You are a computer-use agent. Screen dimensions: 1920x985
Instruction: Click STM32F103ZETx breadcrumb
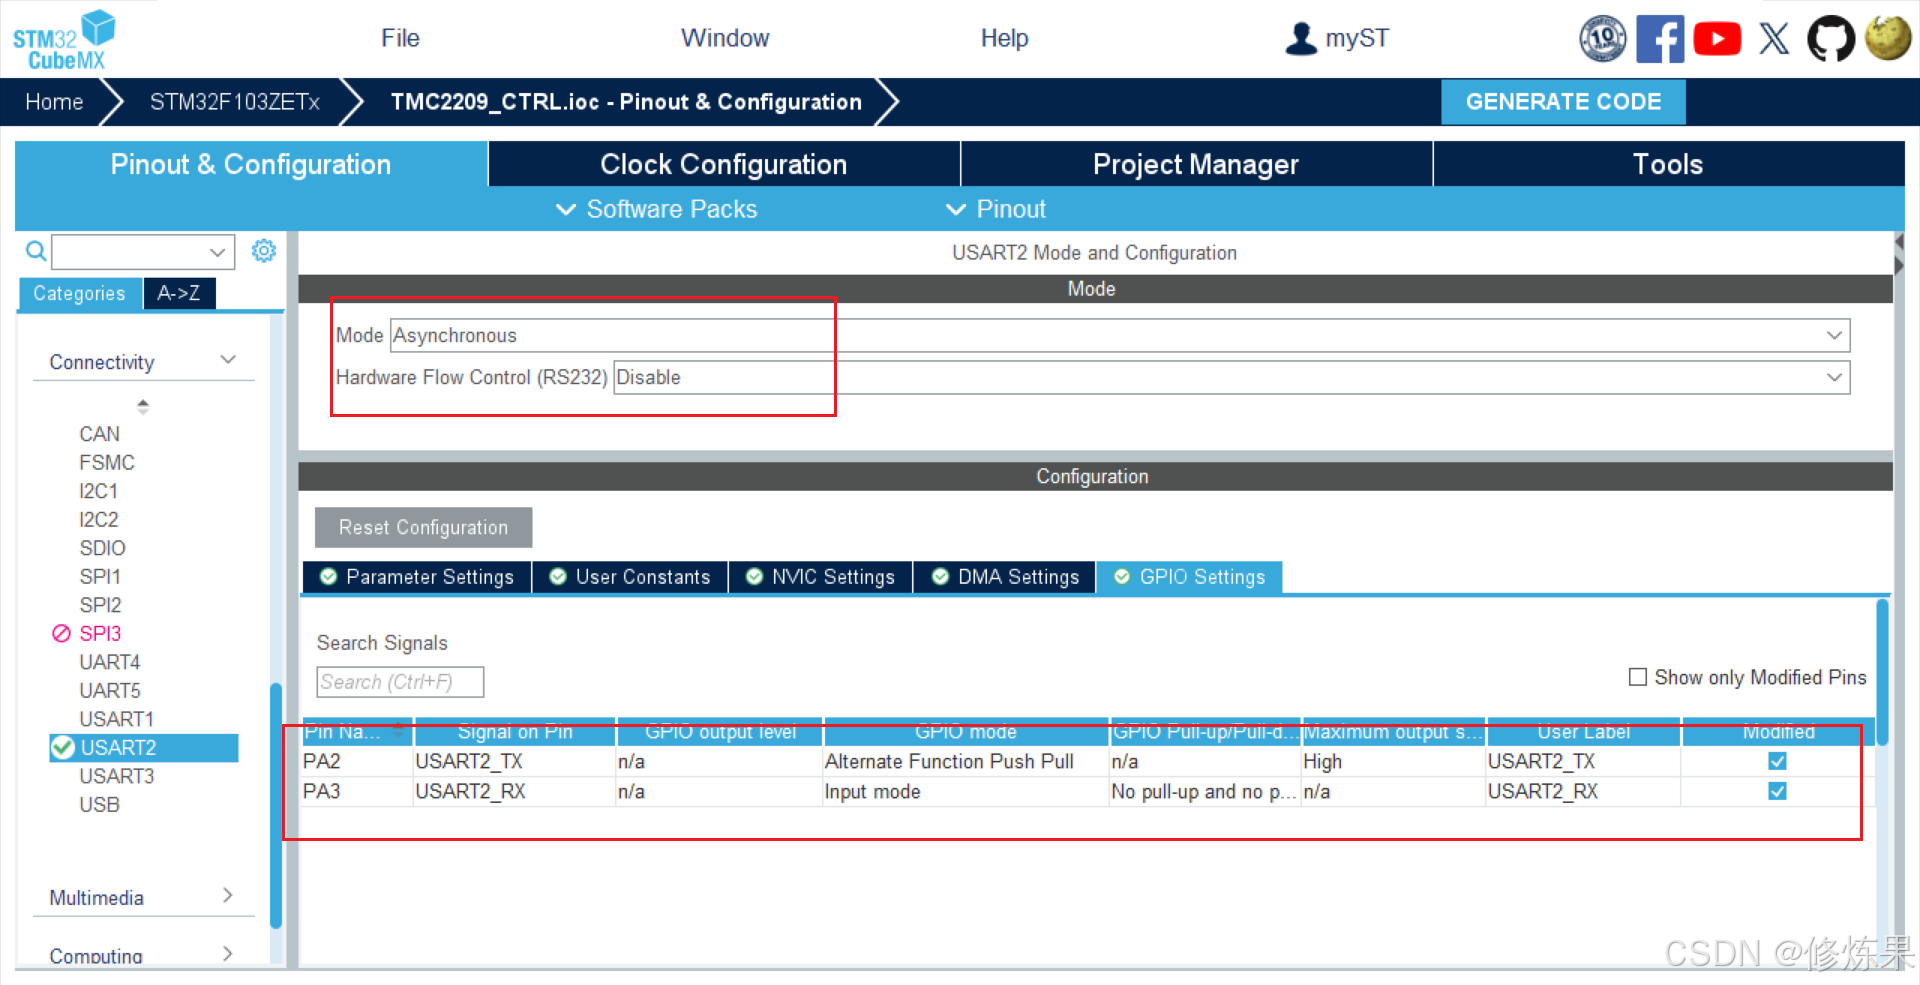point(235,102)
